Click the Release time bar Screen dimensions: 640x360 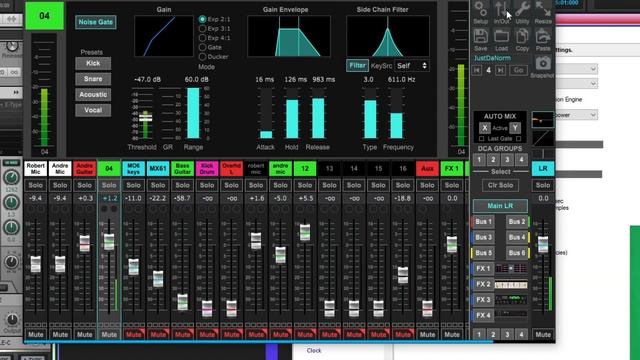coord(318,113)
